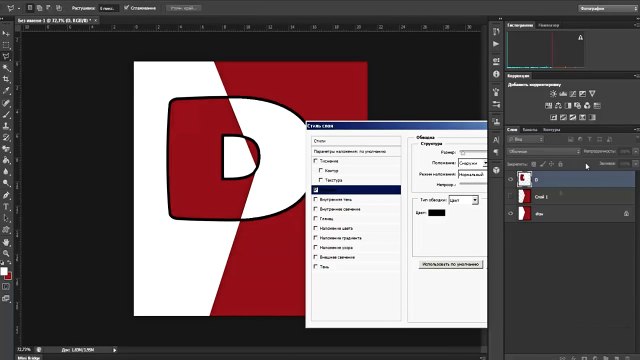Enable Тень (drop shadow) checkbox

click(x=316, y=267)
